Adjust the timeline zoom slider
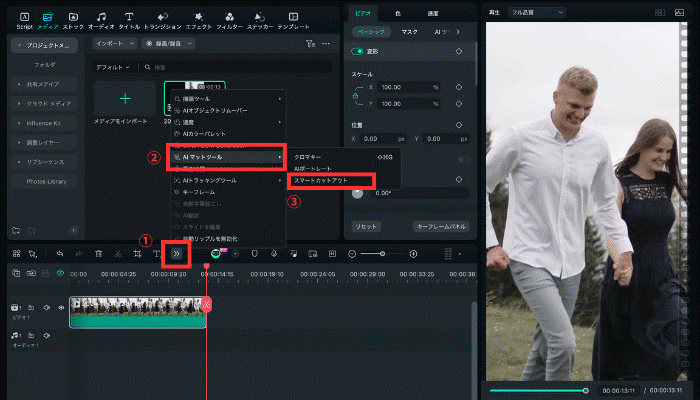Image resolution: width=700 pixels, height=400 pixels. click(383, 254)
